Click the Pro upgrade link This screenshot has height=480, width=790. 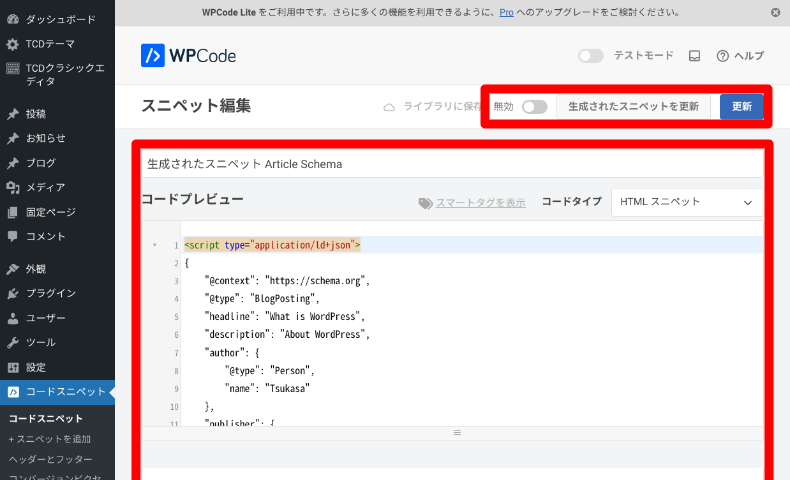[506, 13]
